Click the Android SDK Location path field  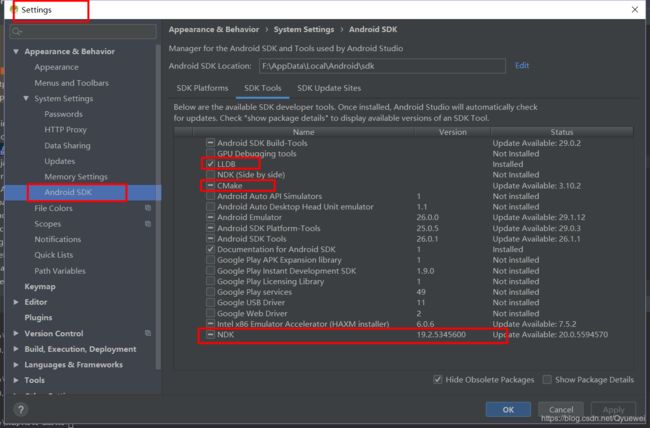click(x=382, y=66)
